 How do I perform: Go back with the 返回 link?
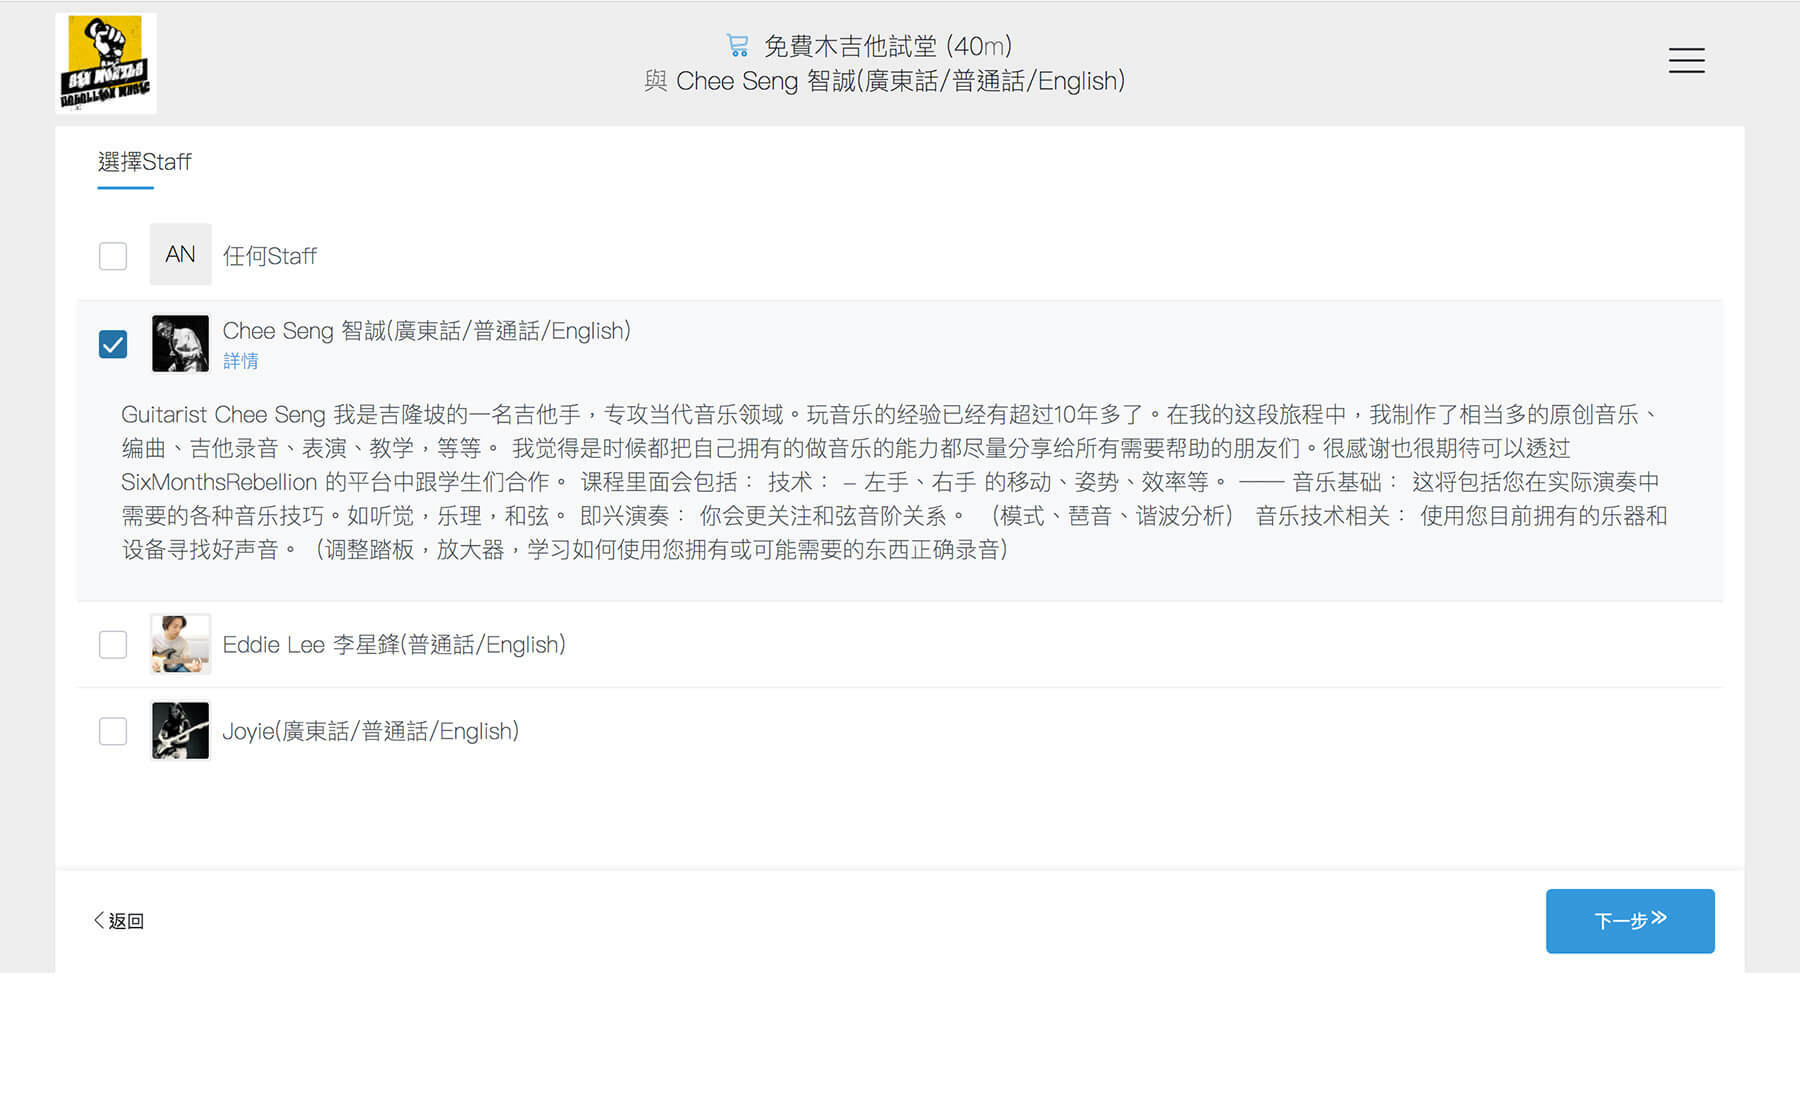(119, 921)
